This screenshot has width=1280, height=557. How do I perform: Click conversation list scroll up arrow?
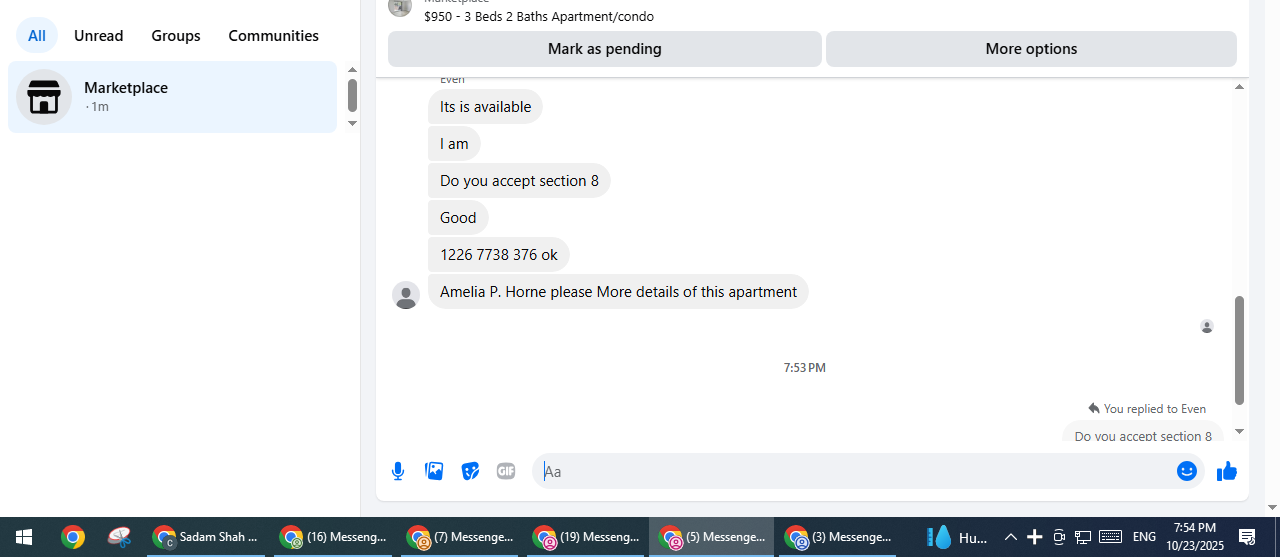(352, 70)
